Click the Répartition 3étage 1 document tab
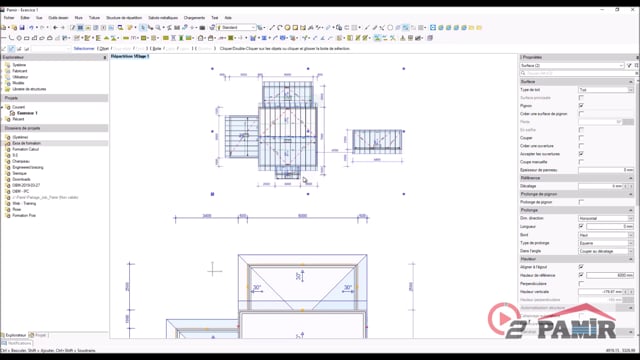 130,56
